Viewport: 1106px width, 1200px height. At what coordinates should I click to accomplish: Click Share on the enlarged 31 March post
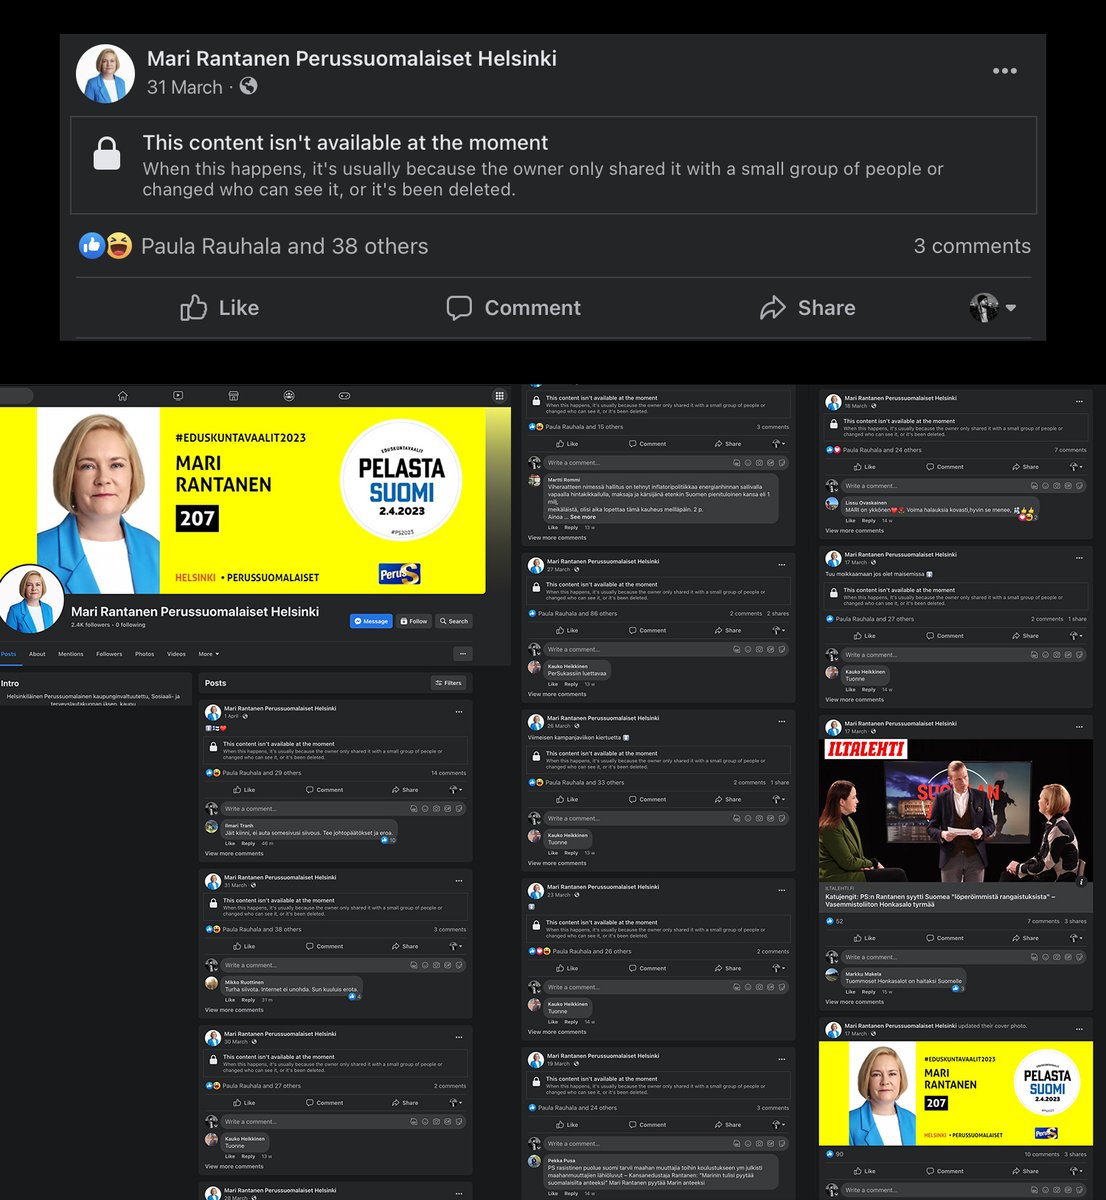pos(807,307)
